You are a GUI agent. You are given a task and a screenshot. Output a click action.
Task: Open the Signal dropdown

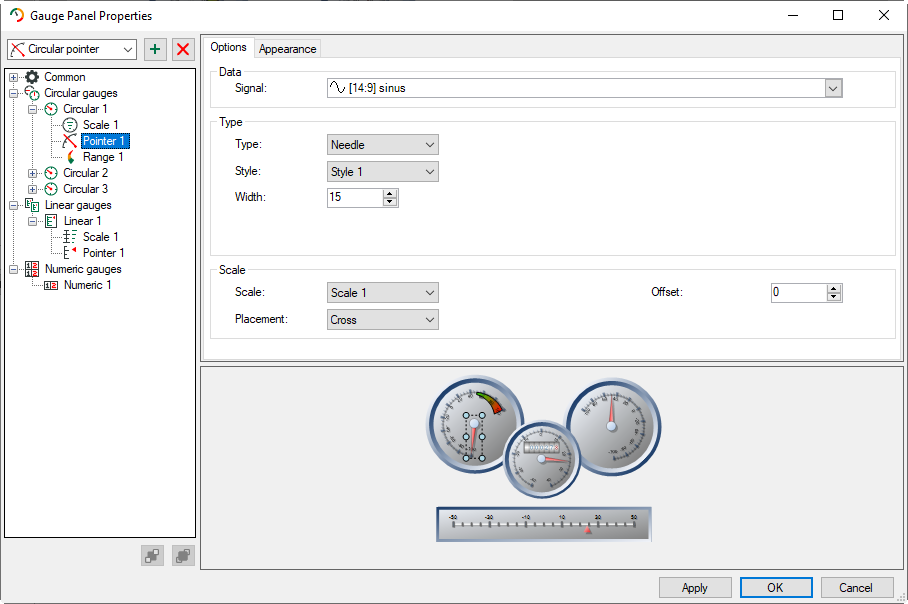[x=833, y=88]
